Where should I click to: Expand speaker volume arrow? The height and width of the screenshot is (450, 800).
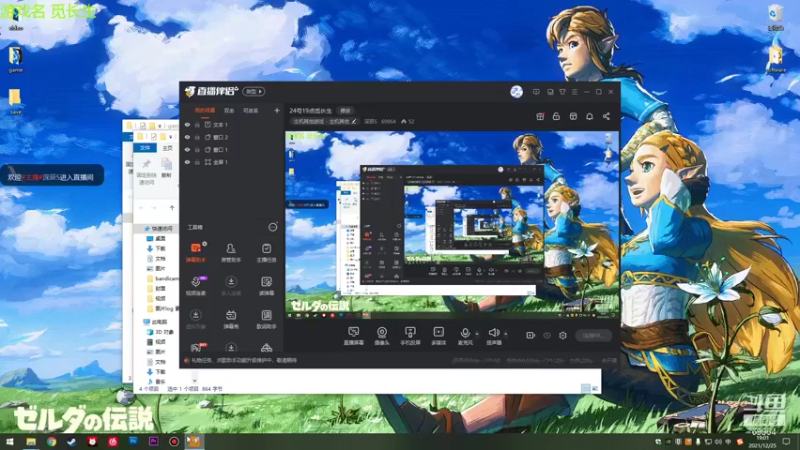pyautogui.click(x=506, y=334)
